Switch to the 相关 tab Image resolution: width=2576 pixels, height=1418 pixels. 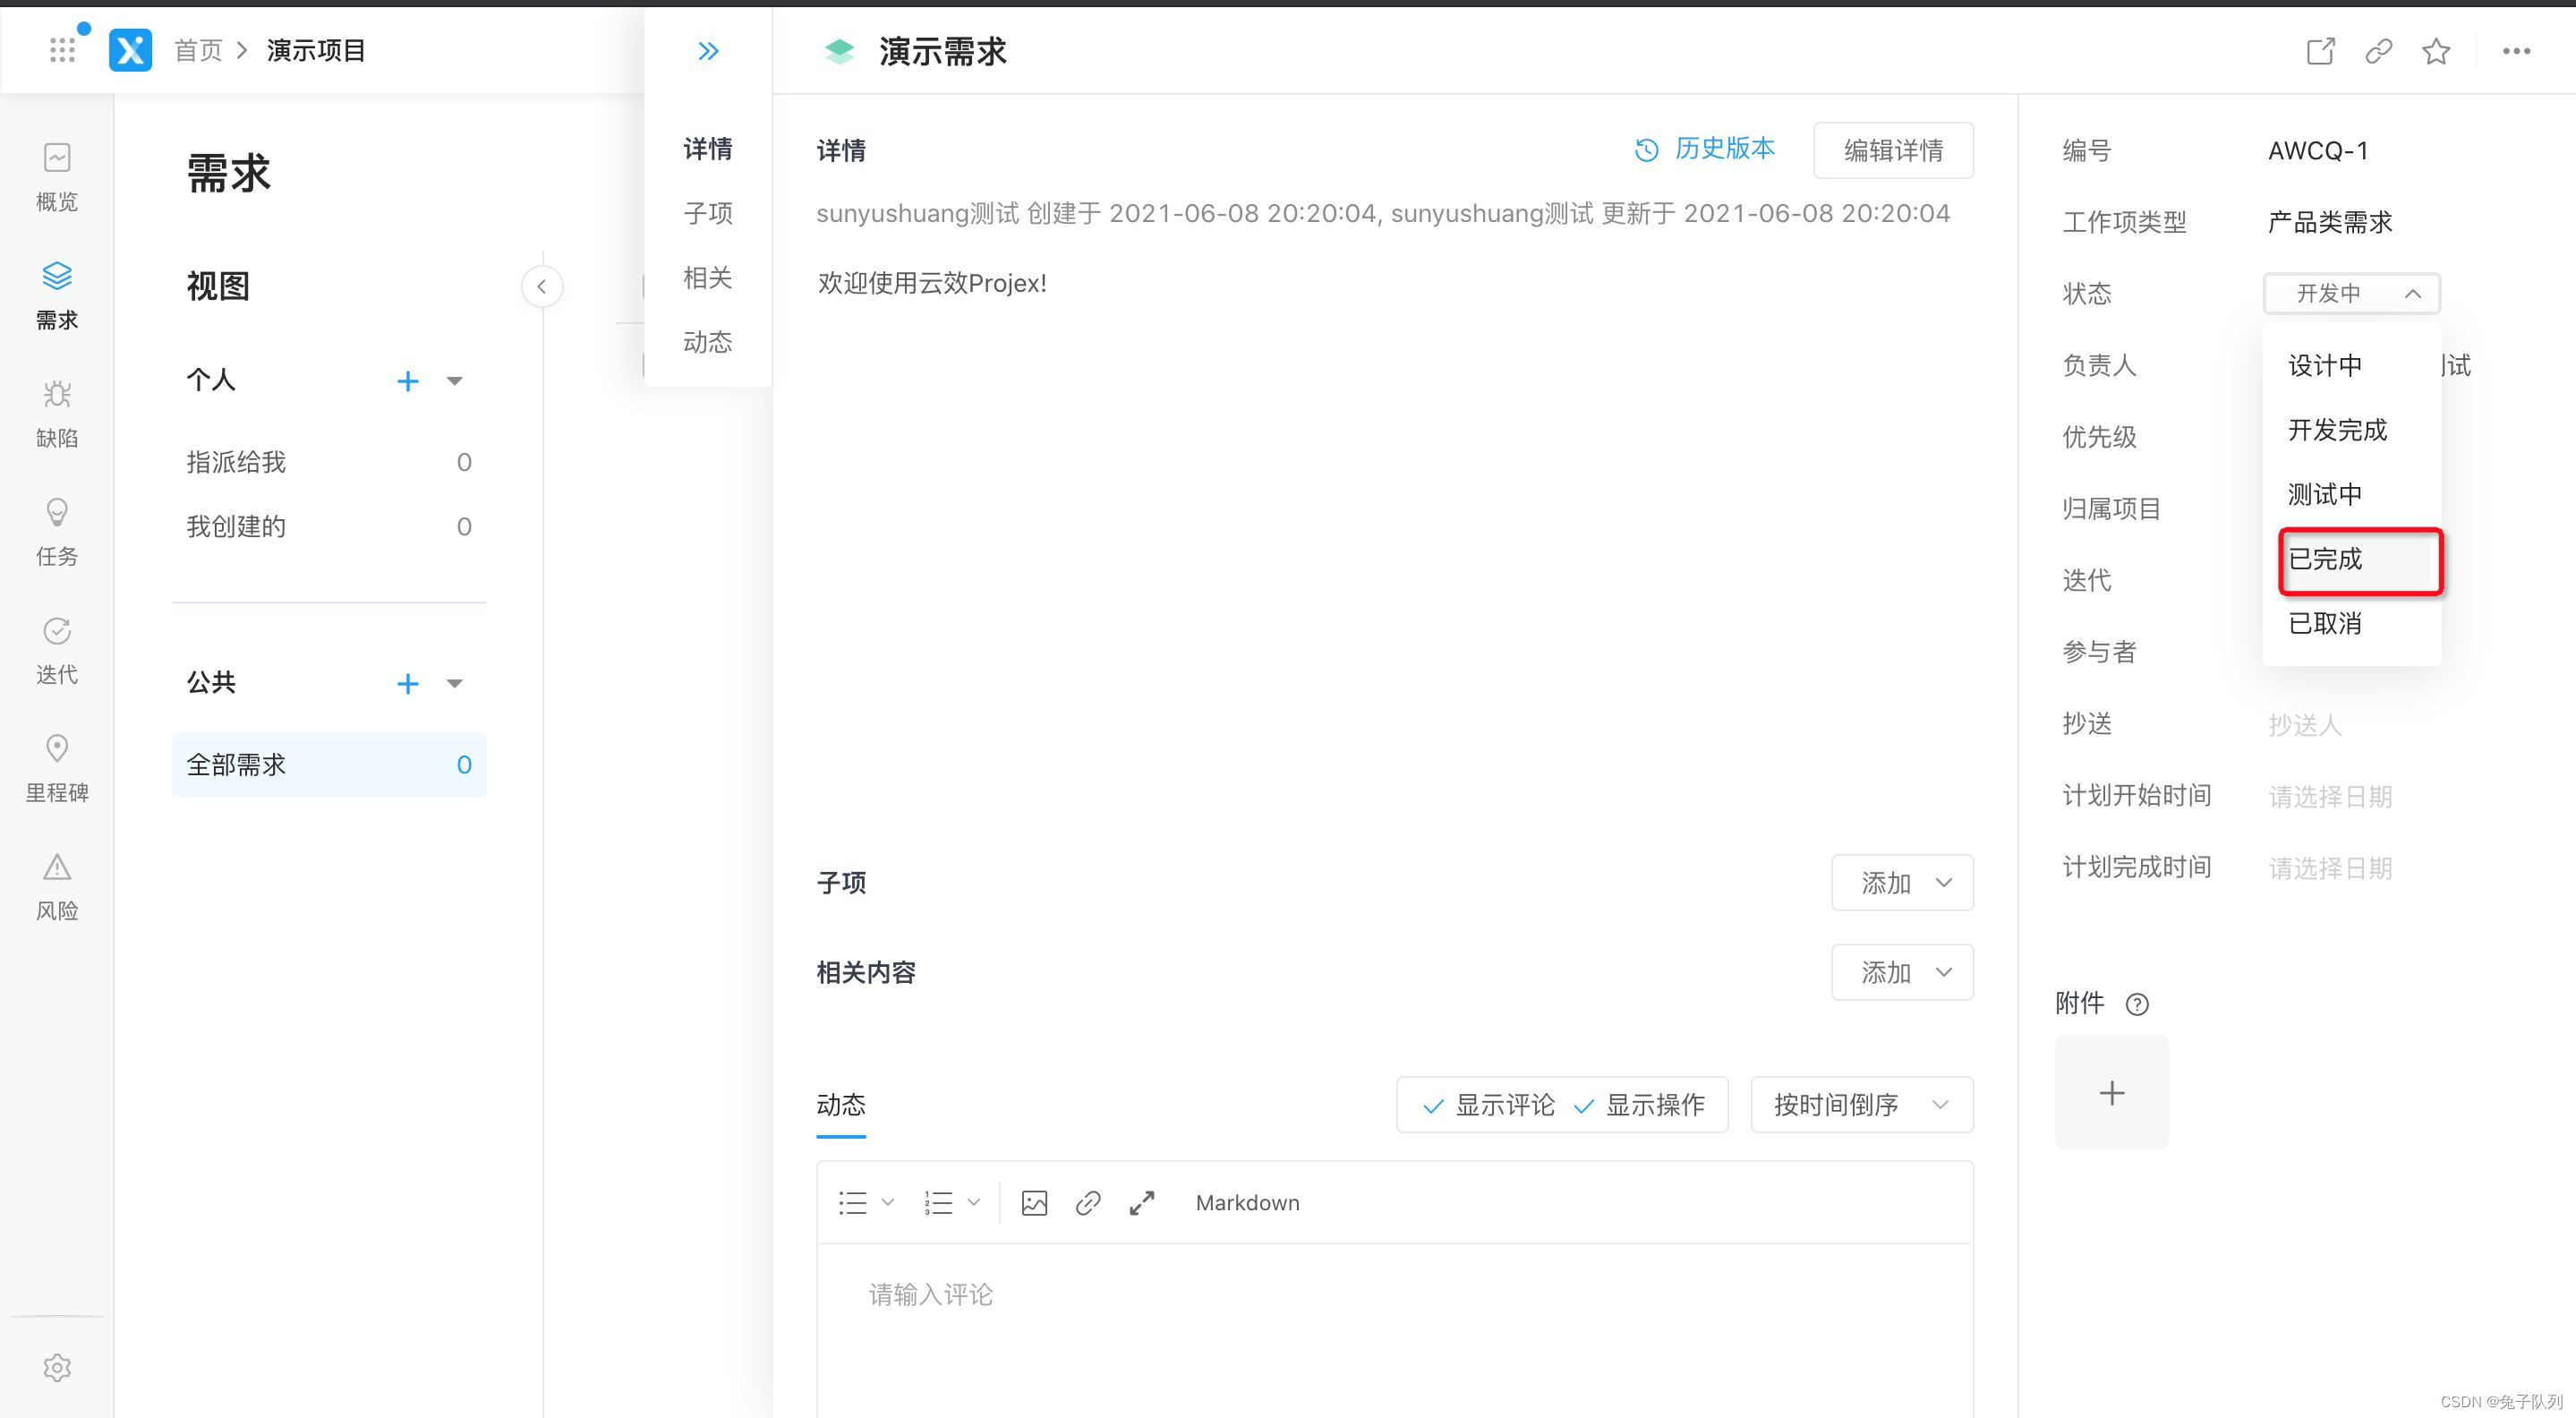pyautogui.click(x=707, y=278)
